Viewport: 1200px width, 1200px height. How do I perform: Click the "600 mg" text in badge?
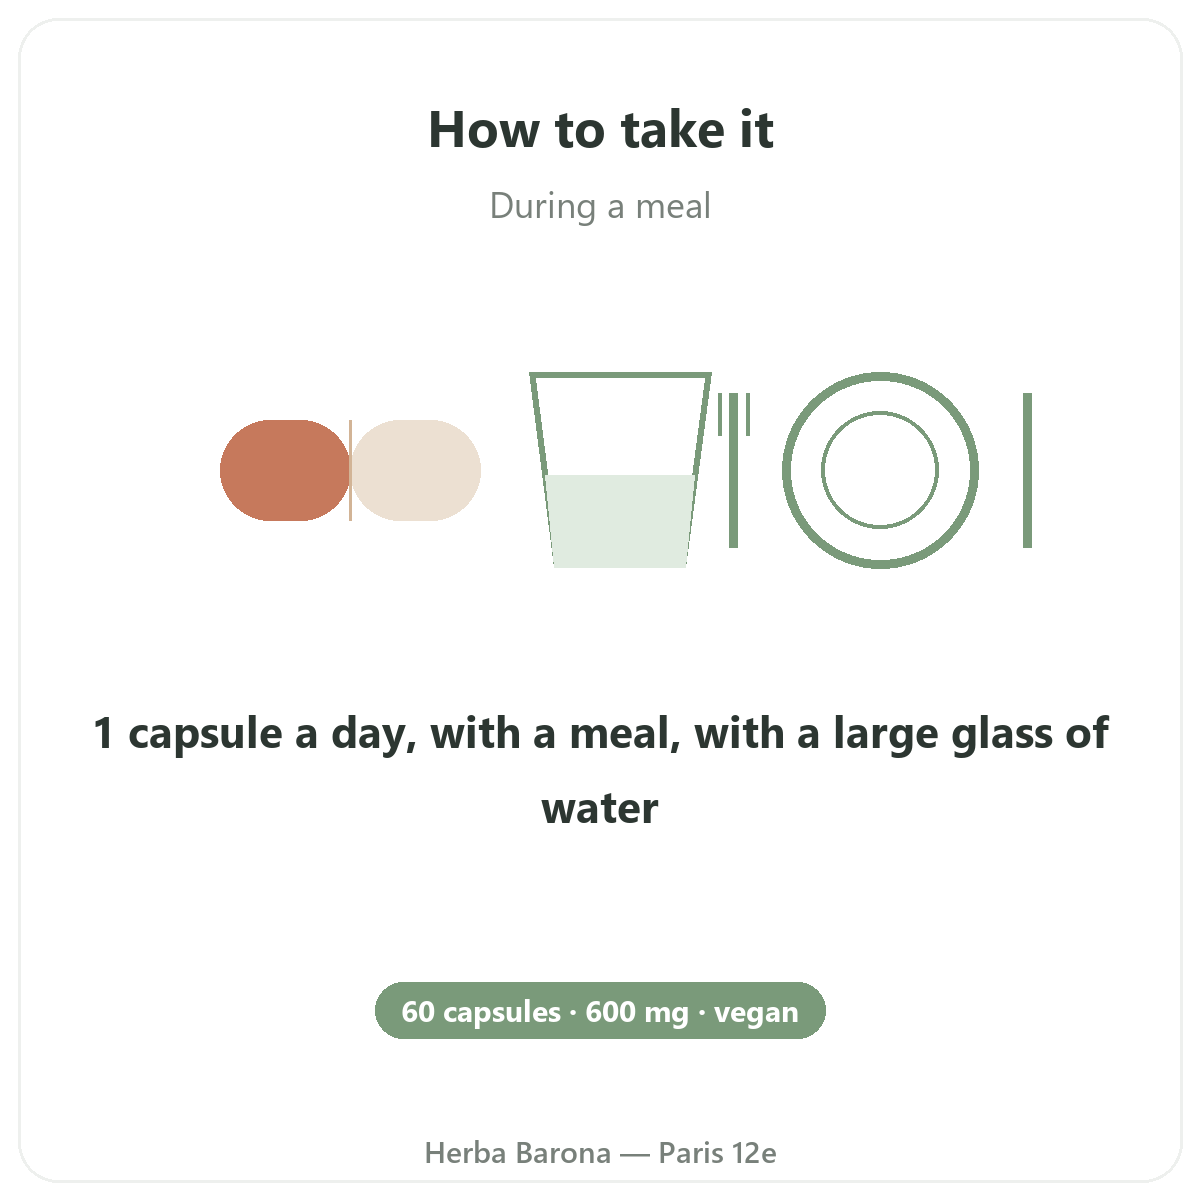(x=637, y=1012)
